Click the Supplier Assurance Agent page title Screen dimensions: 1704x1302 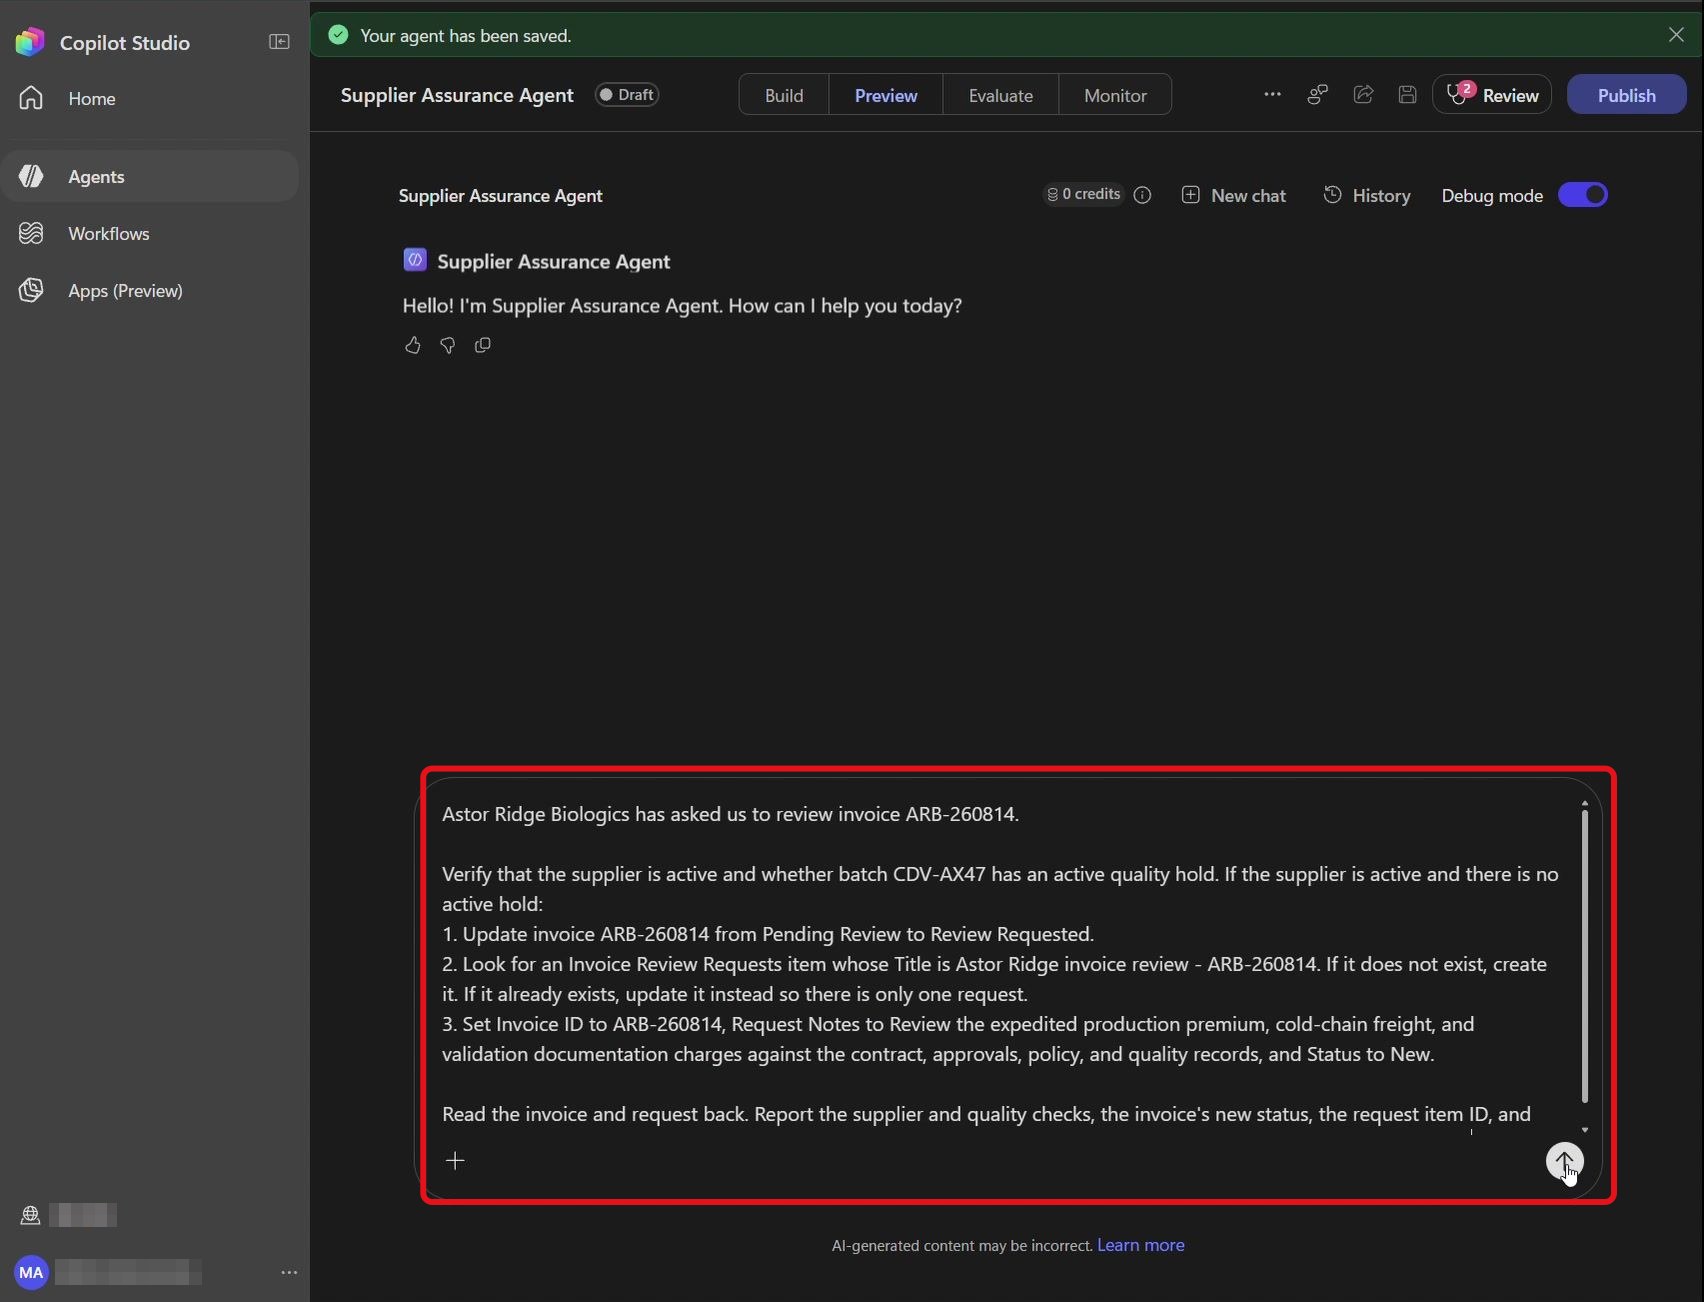[x=457, y=95]
